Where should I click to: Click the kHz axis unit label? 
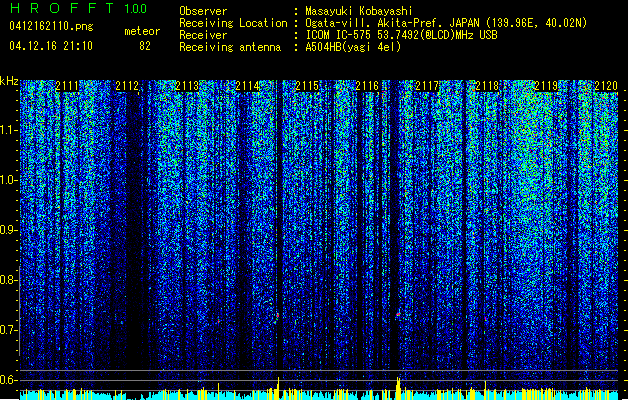pyautogui.click(x=9, y=81)
